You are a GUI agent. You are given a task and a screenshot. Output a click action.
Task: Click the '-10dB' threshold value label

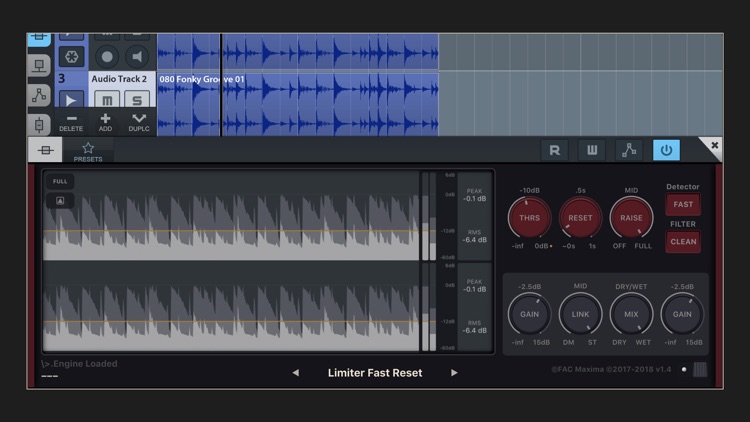click(529, 190)
